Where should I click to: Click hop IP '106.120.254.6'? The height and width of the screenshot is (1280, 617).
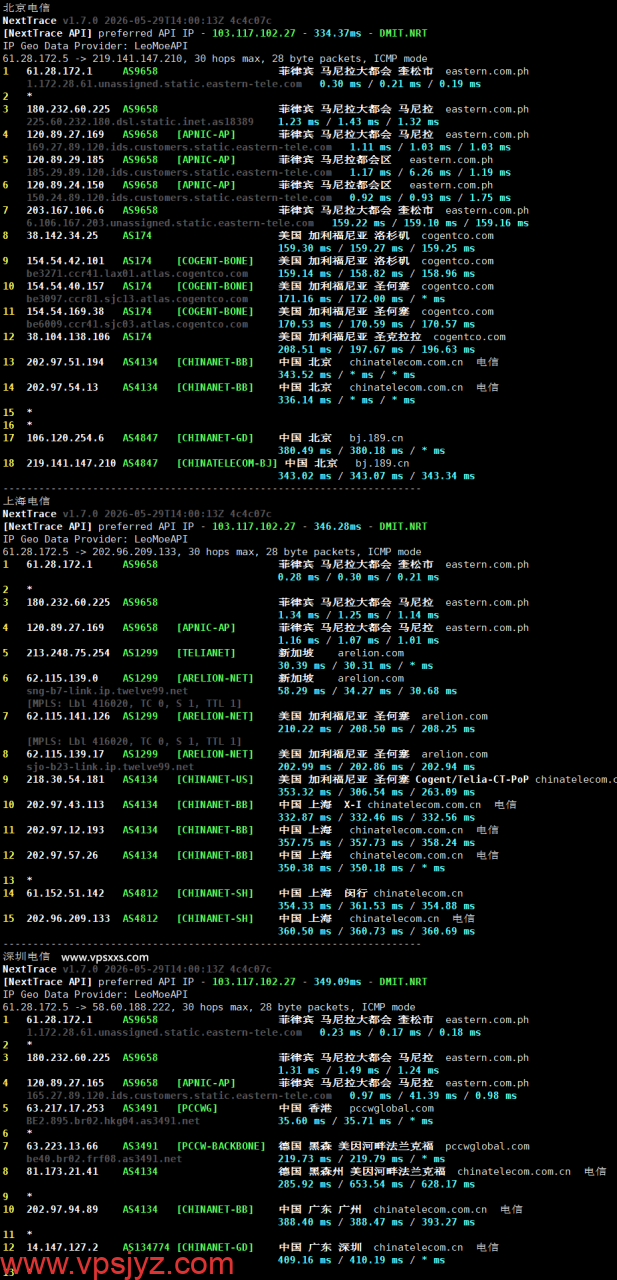[x=65, y=438]
